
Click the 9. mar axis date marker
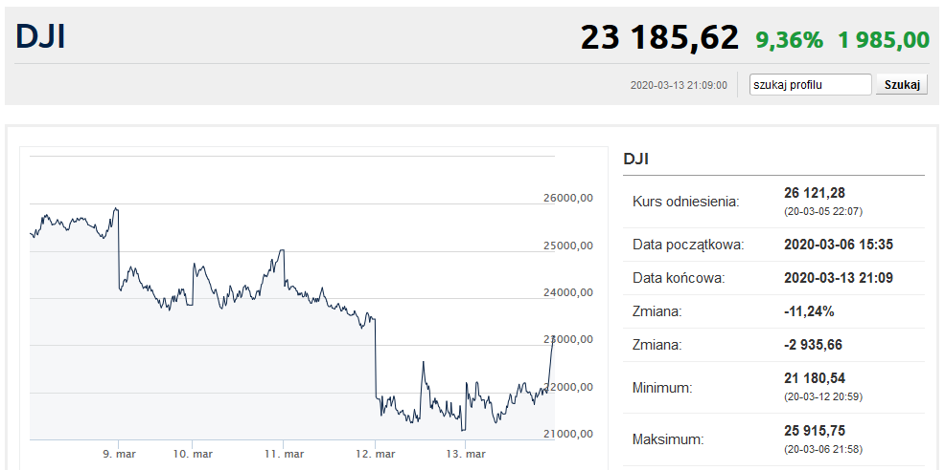point(118,454)
